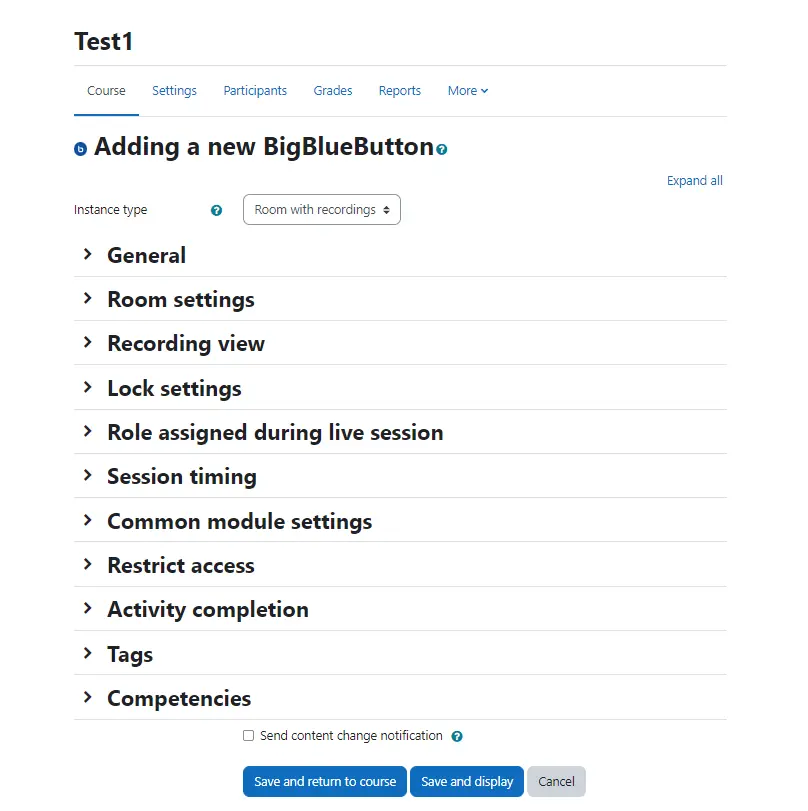Click the Save and display button
This screenshot has height=811, width=808.
click(x=467, y=782)
